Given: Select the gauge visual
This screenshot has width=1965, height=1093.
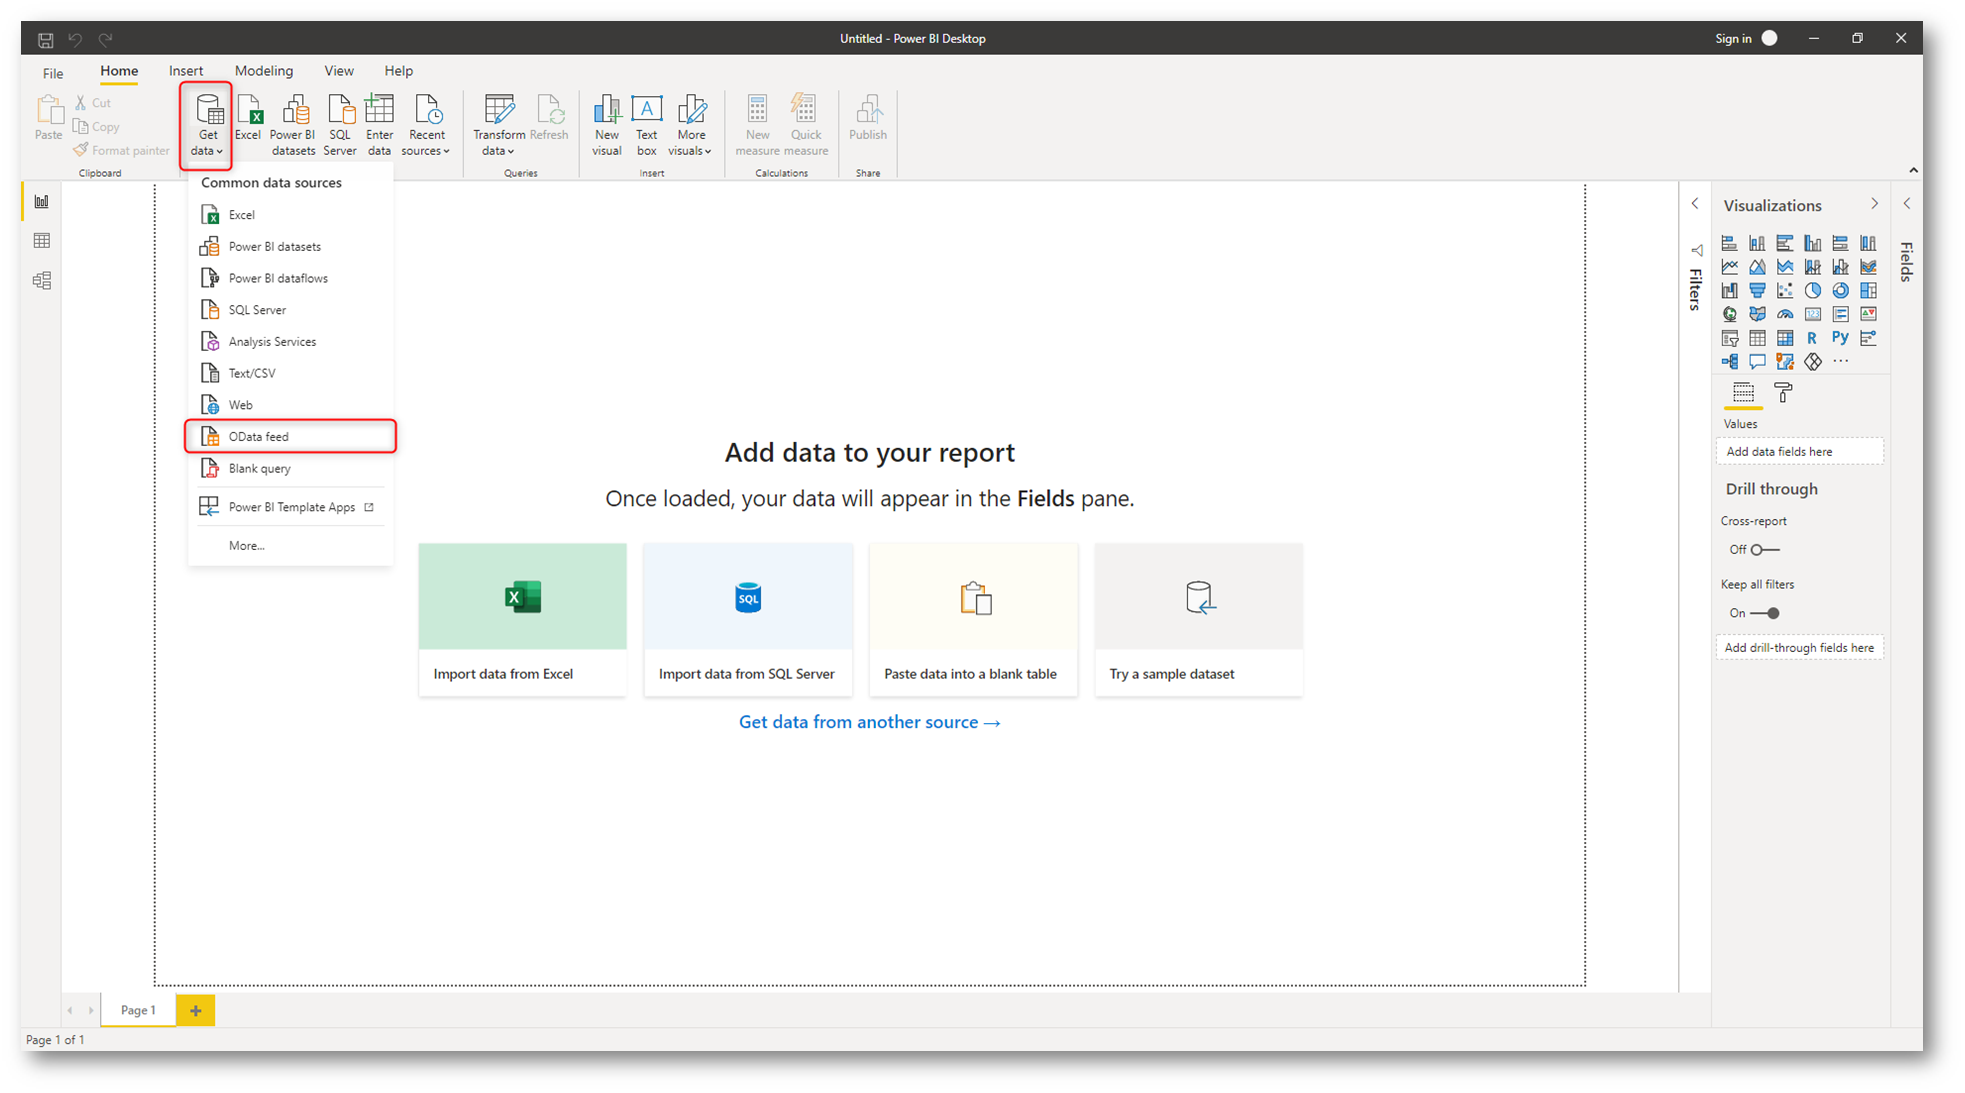Looking at the screenshot, I should tap(1785, 314).
